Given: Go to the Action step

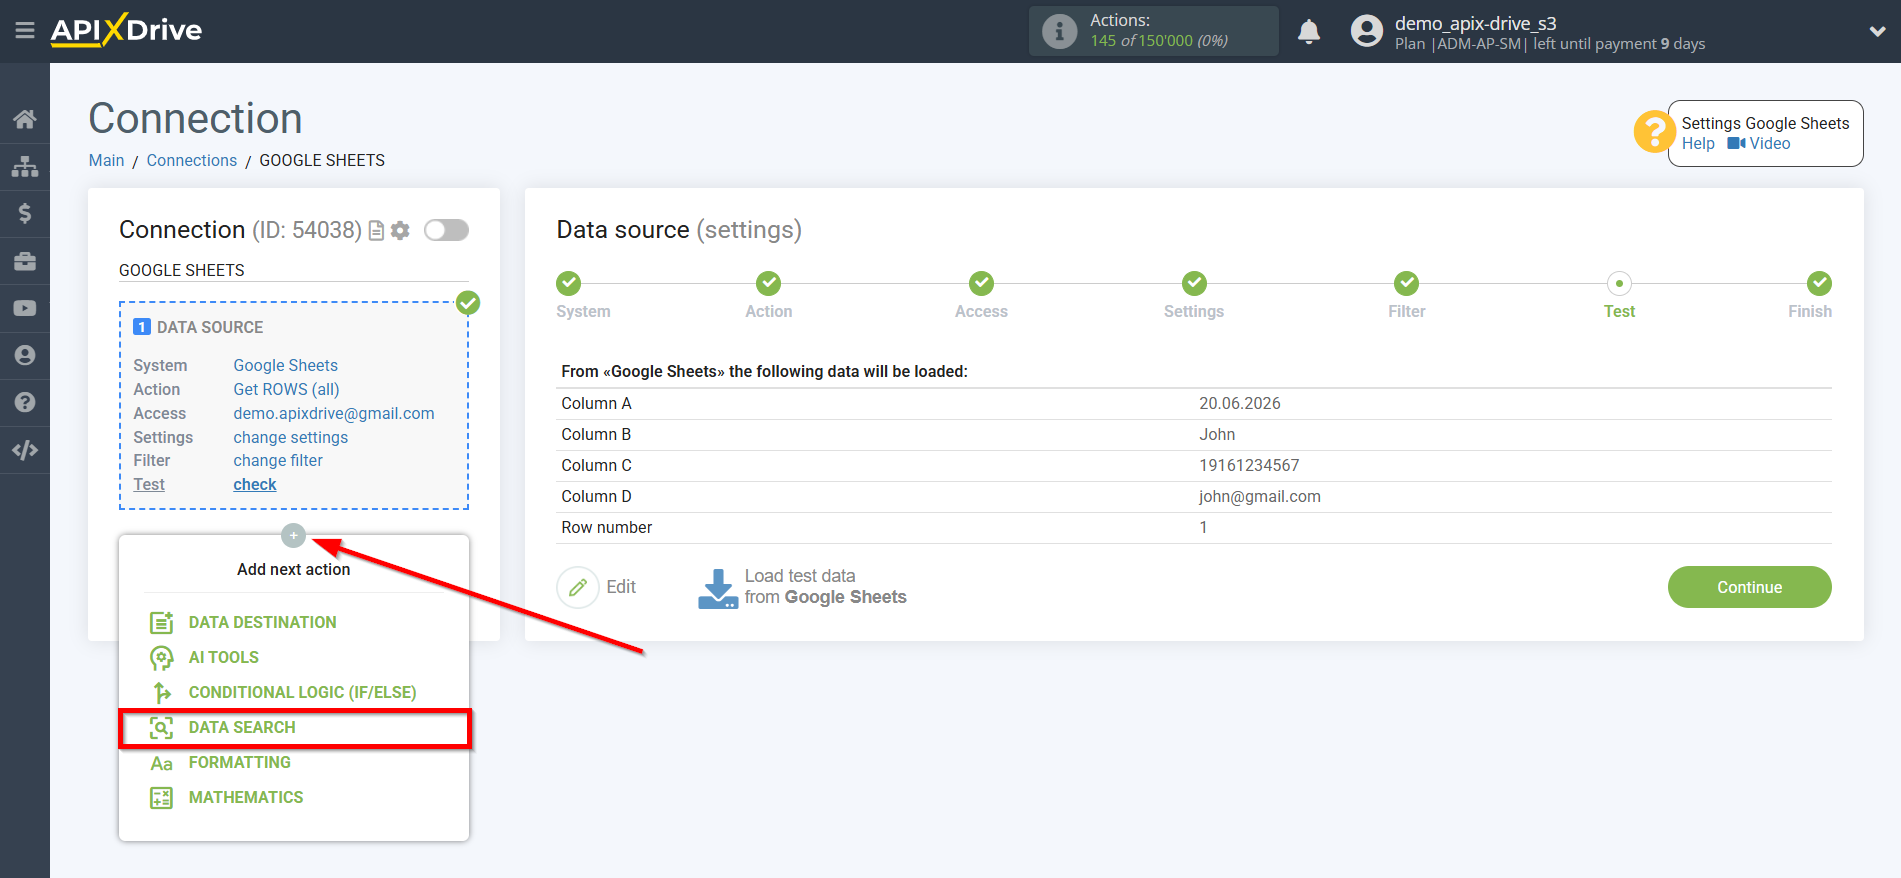Looking at the screenshot, I should tap(768, 283).
